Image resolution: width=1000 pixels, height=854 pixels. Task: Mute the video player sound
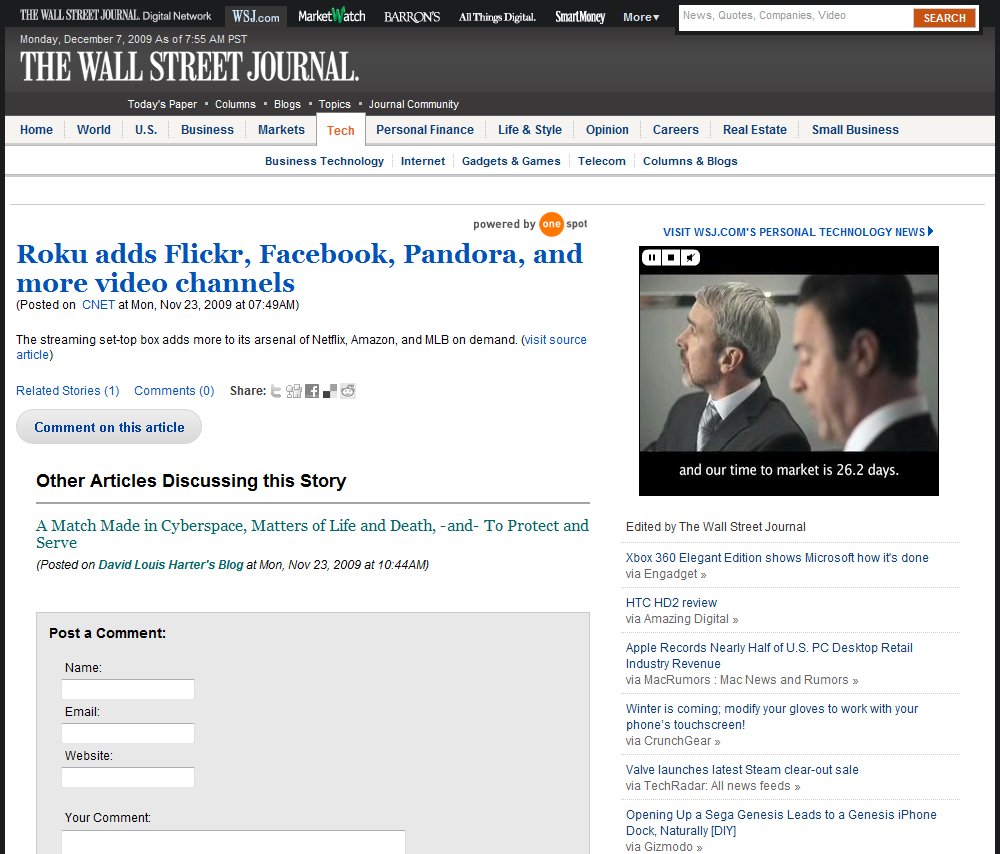point(690,258)
